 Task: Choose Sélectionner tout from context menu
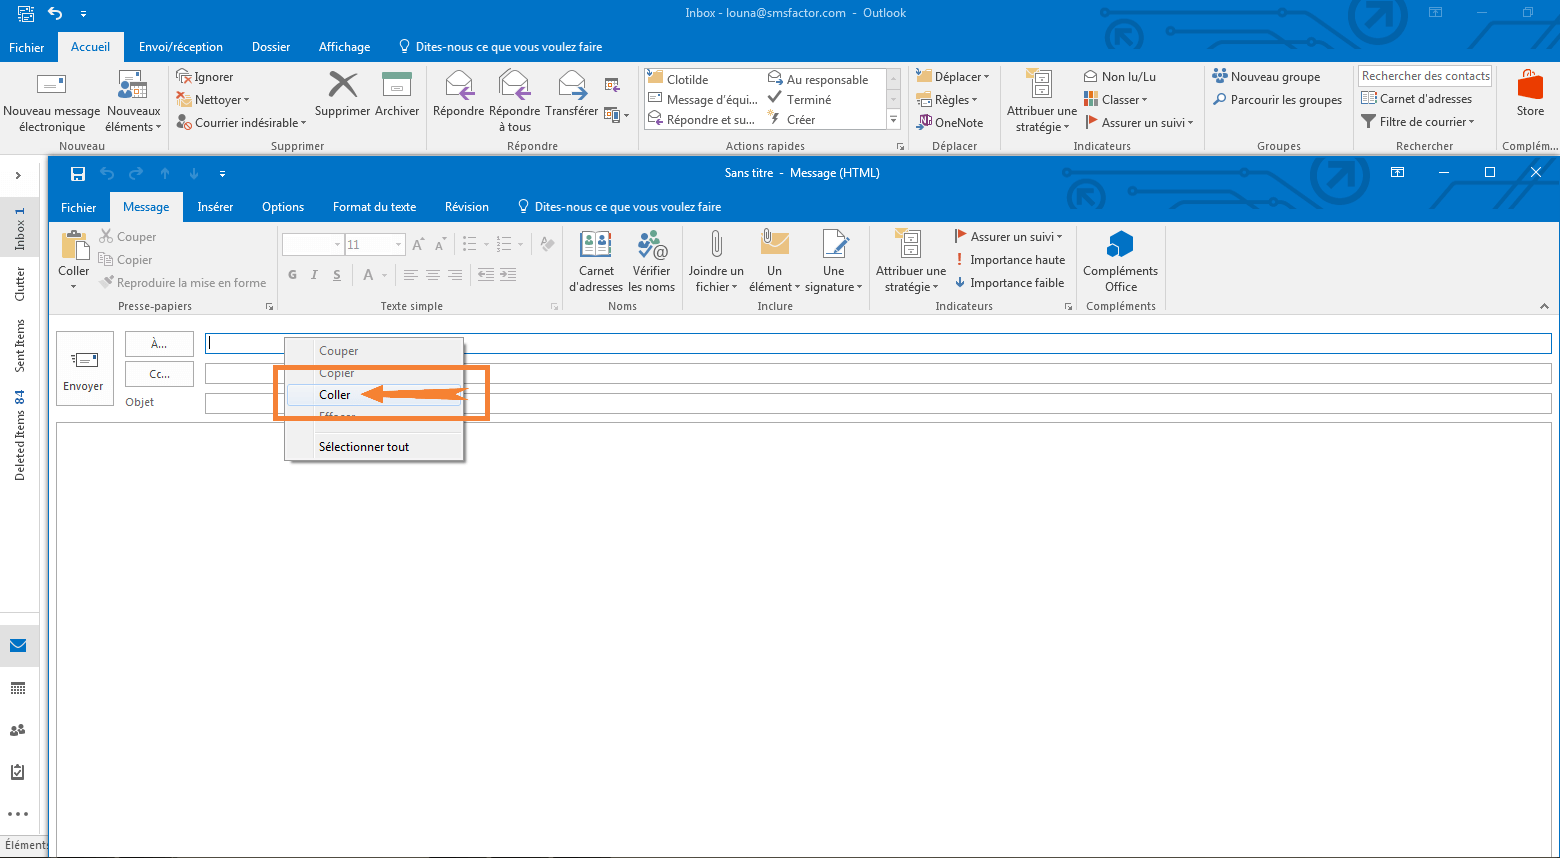(374, 447)
